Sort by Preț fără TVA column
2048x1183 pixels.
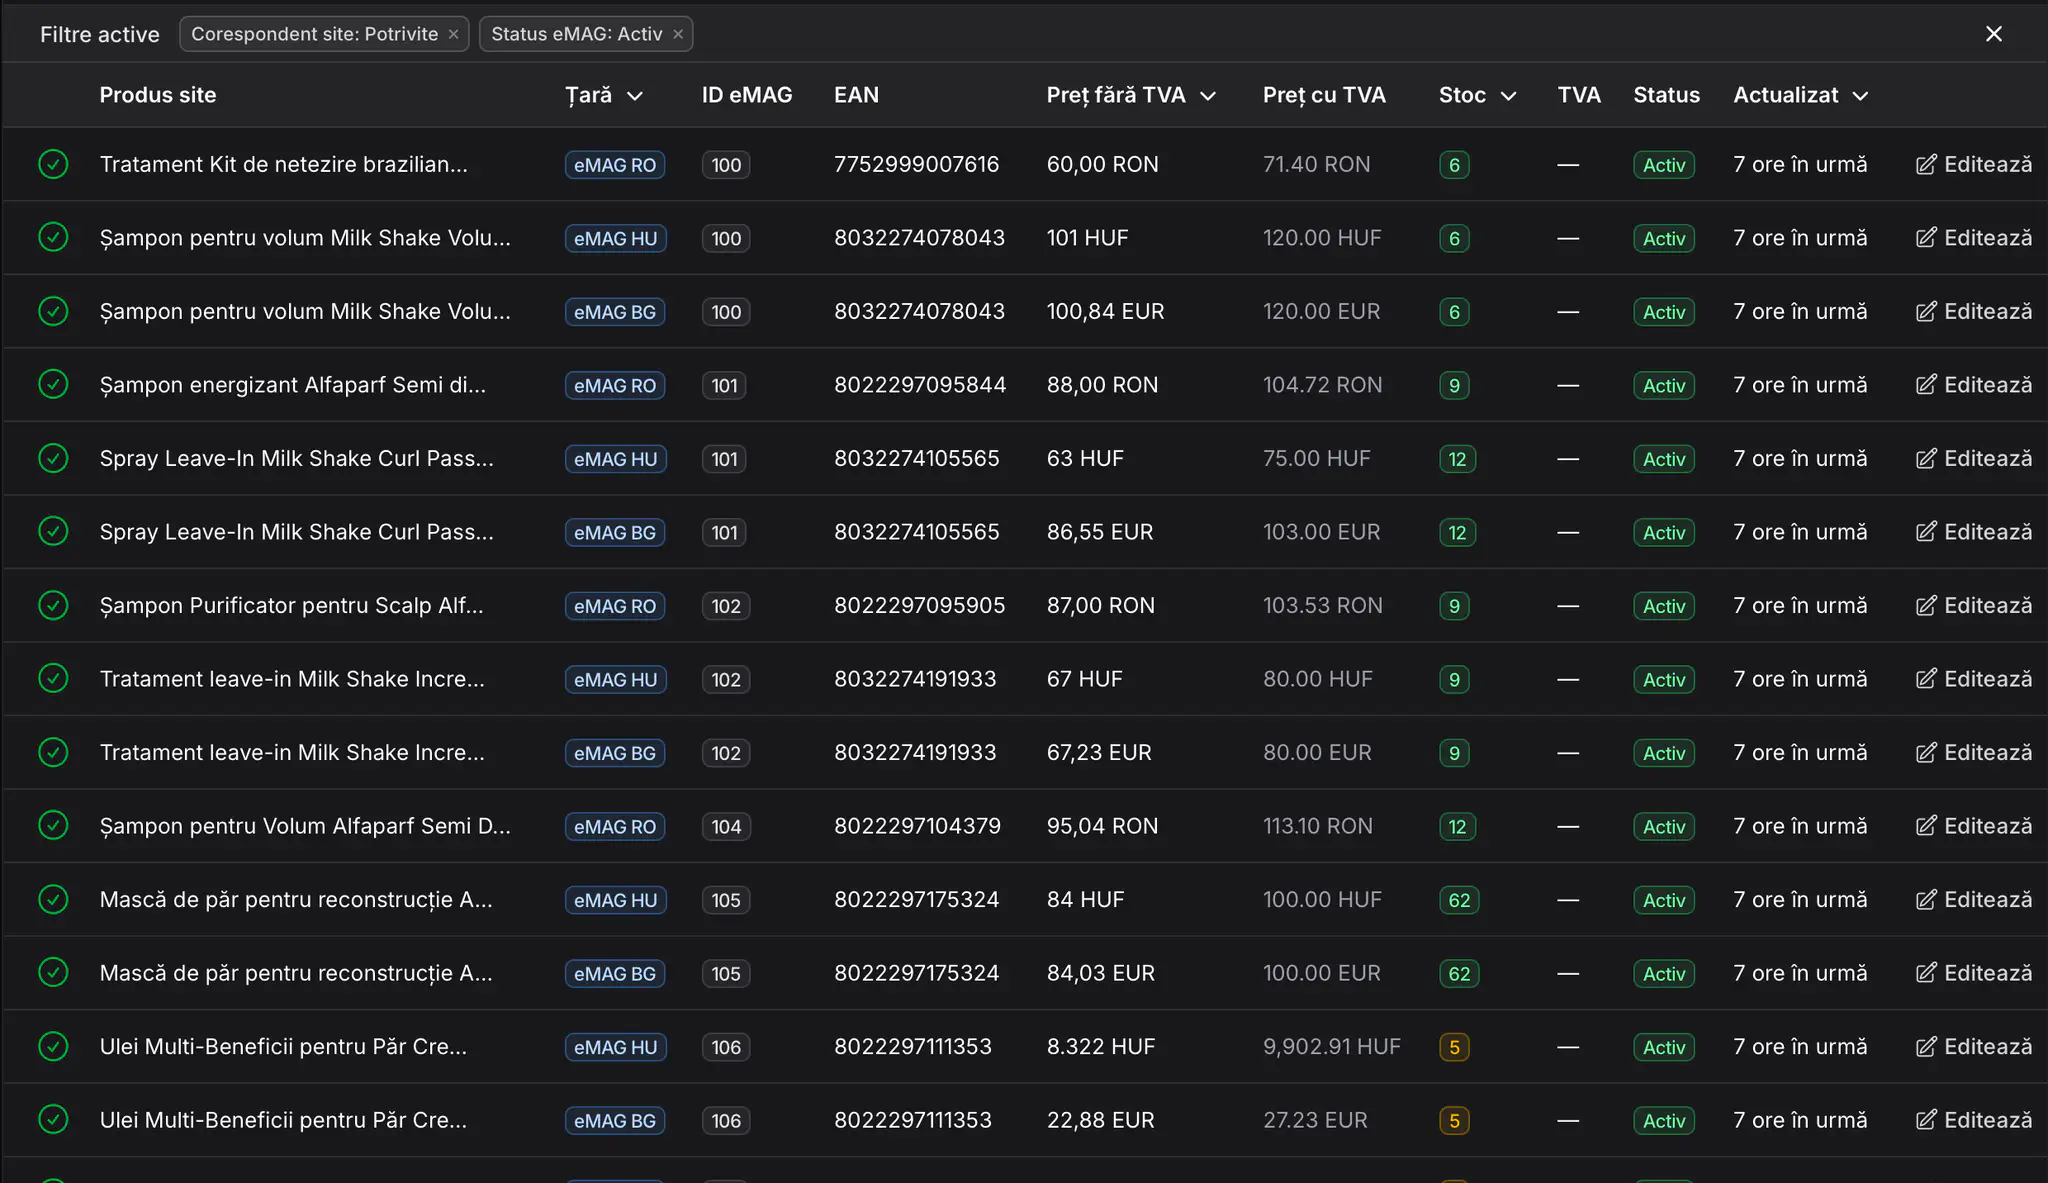click(1131, 95)
